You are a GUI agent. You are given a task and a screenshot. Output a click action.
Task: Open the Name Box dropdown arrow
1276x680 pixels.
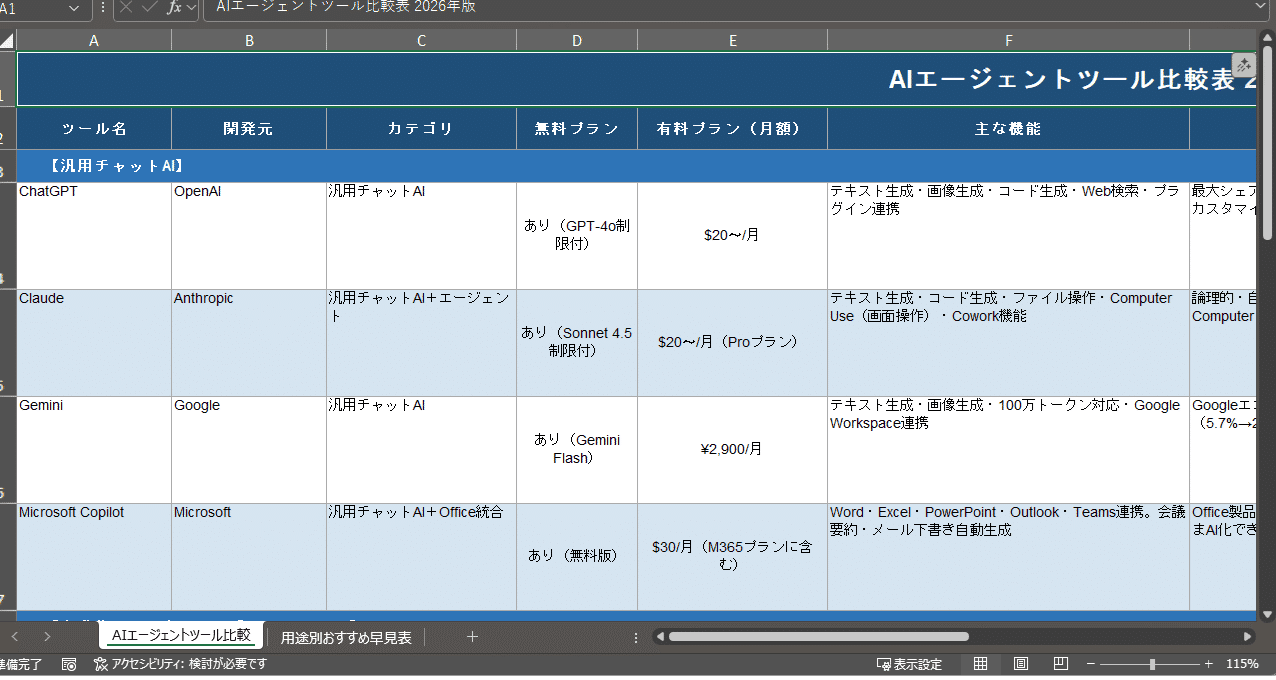(74, 7)
